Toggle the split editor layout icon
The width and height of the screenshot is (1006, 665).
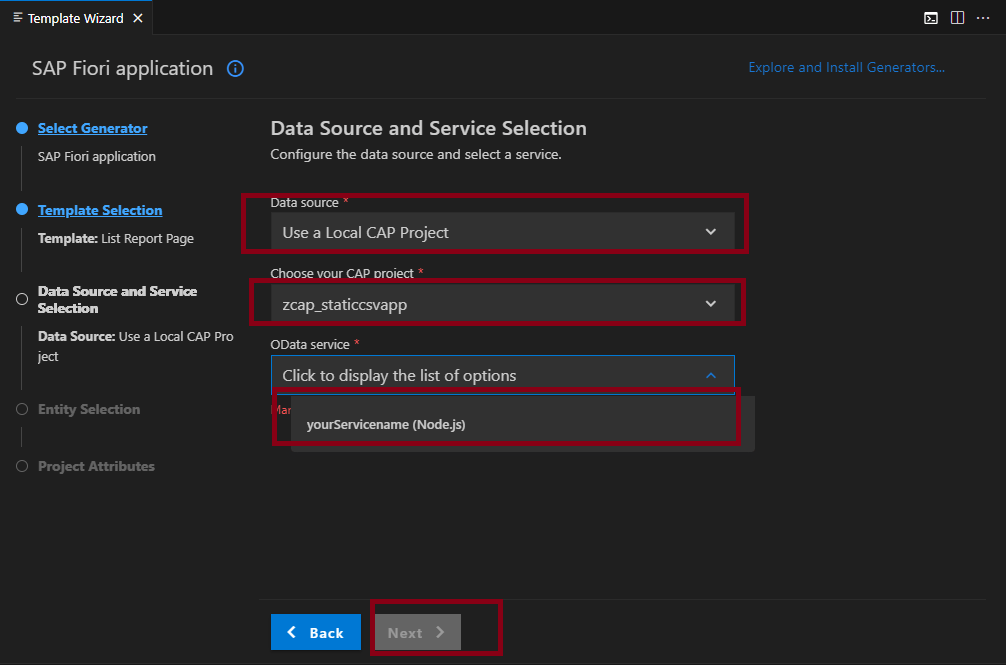957,18
